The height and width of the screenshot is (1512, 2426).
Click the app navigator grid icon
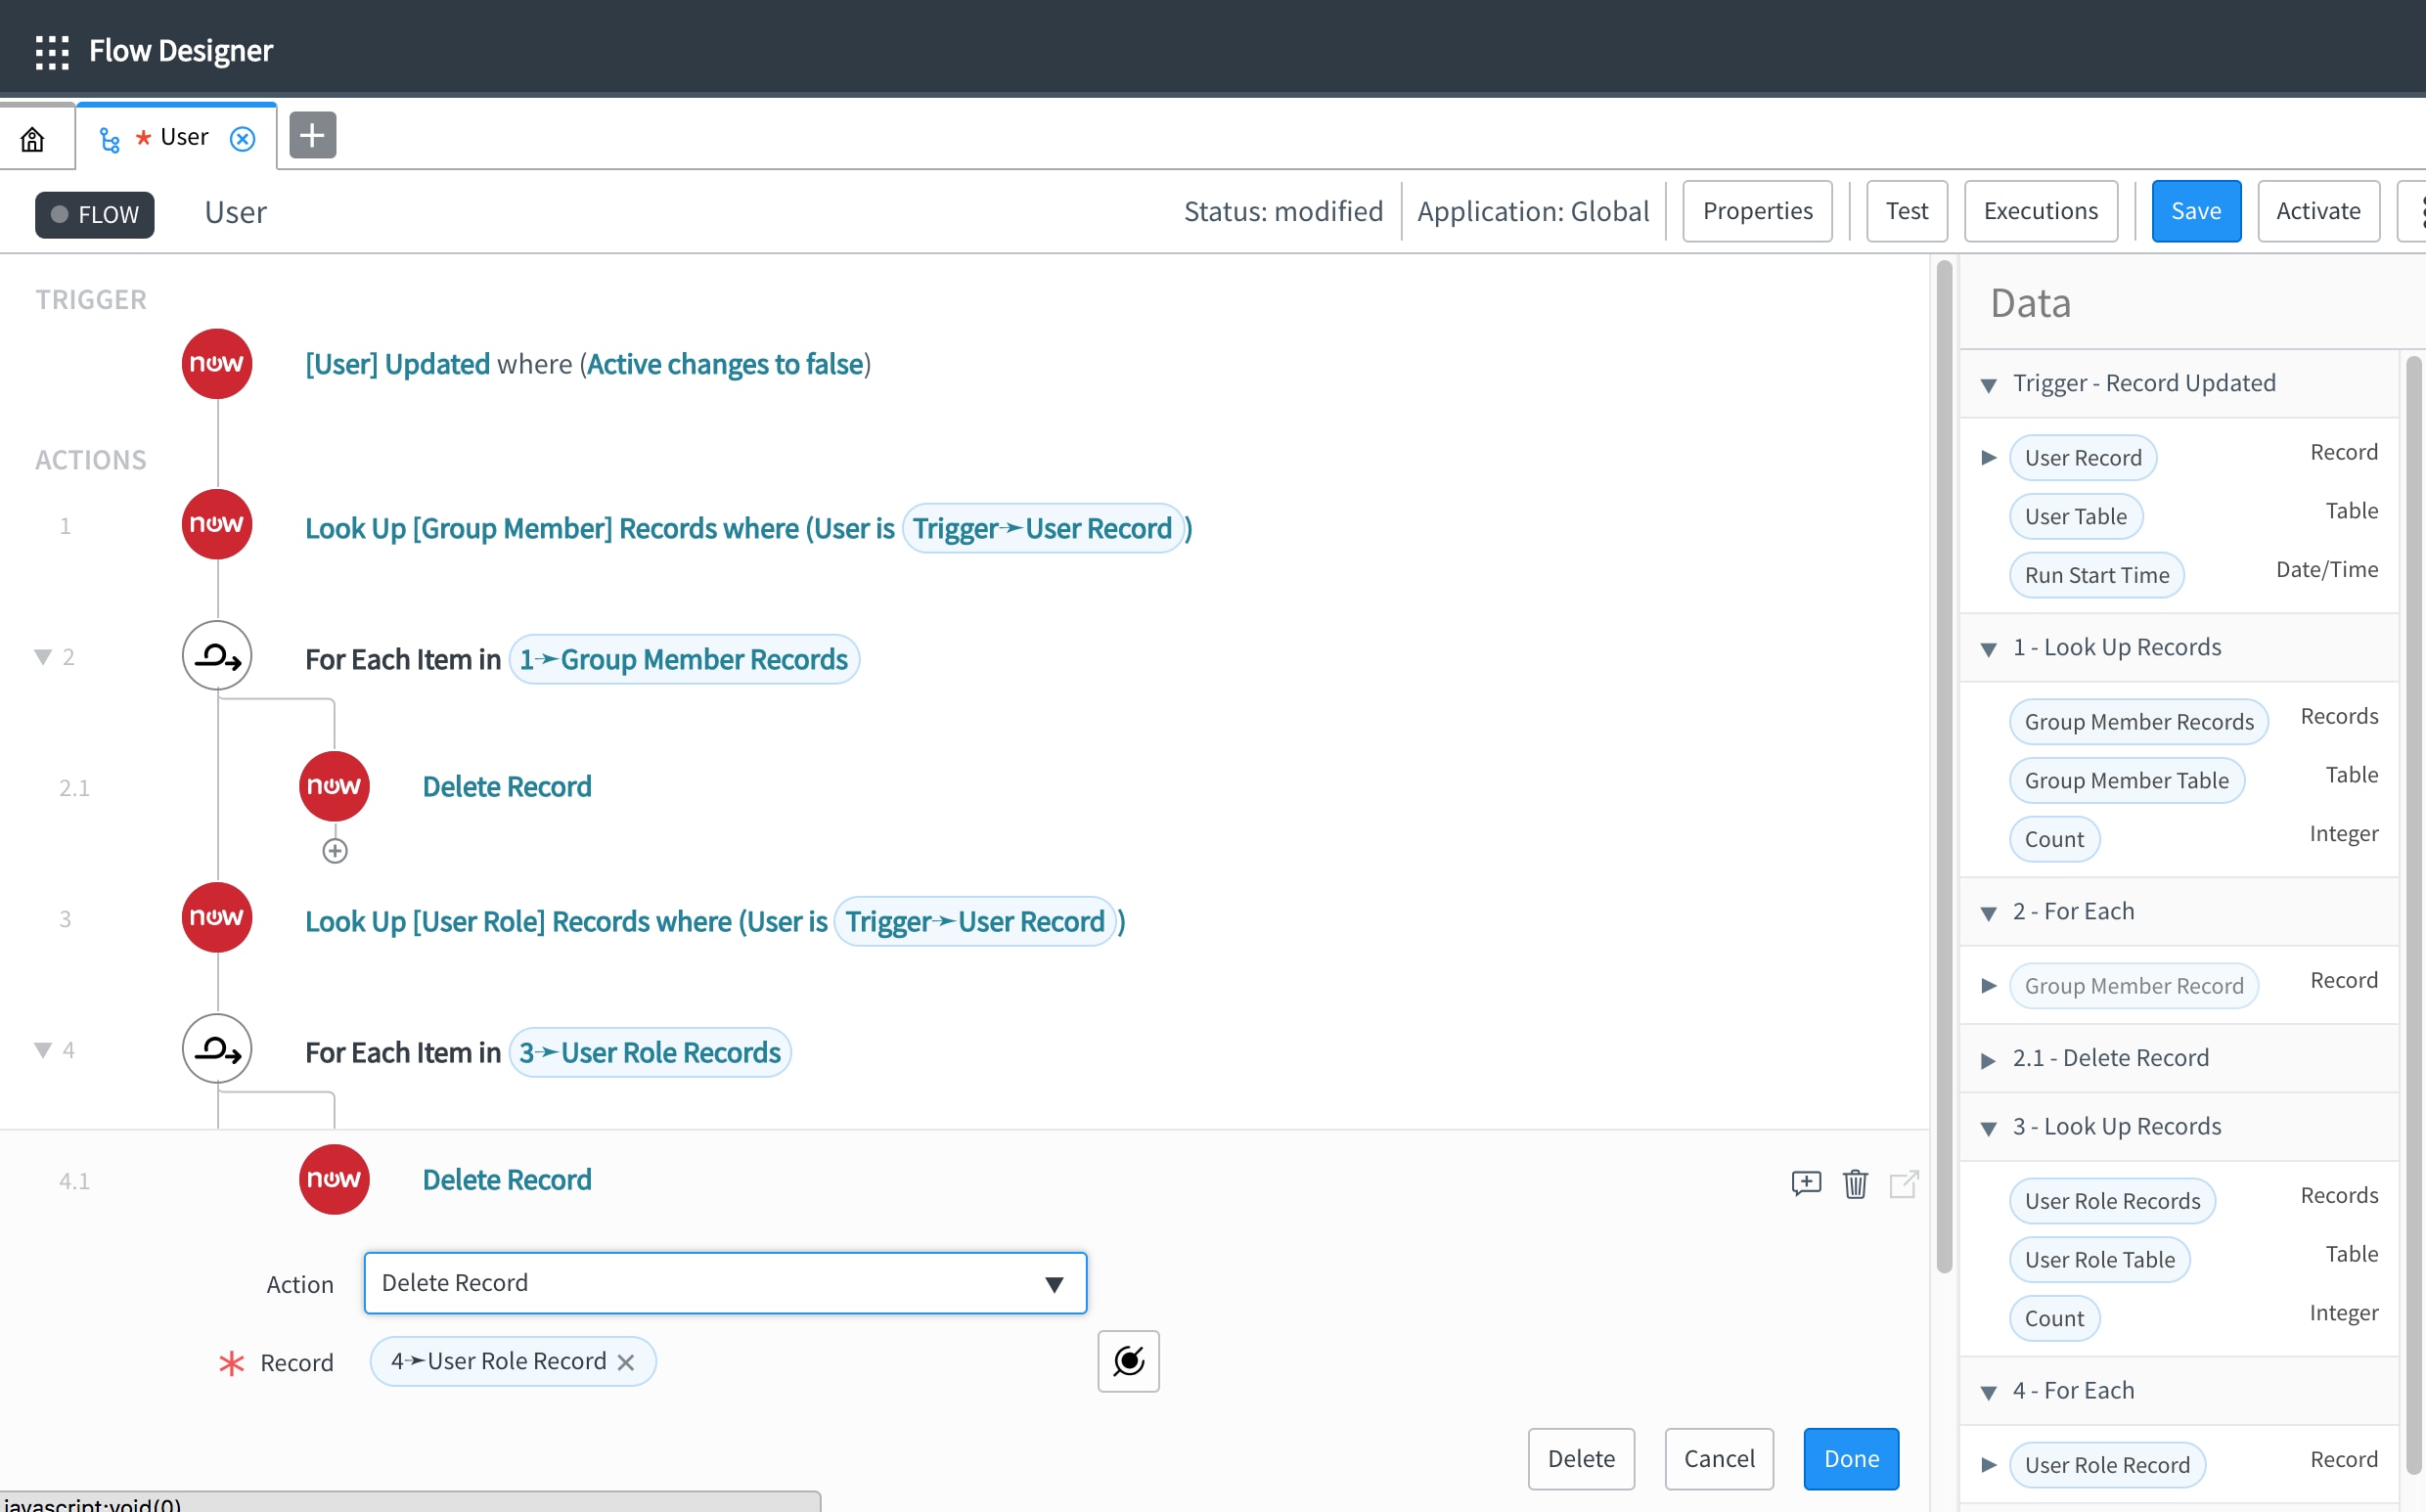[52, 49]
